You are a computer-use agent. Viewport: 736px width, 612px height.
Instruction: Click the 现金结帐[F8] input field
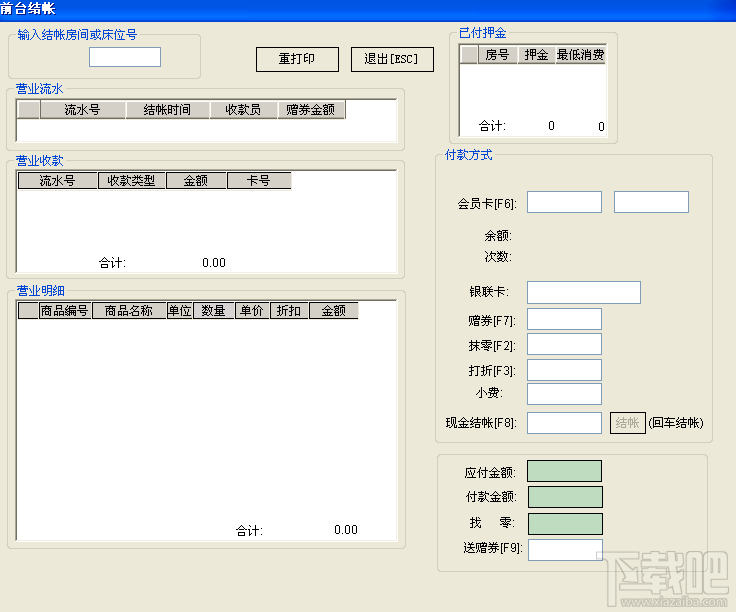point(564,423)
